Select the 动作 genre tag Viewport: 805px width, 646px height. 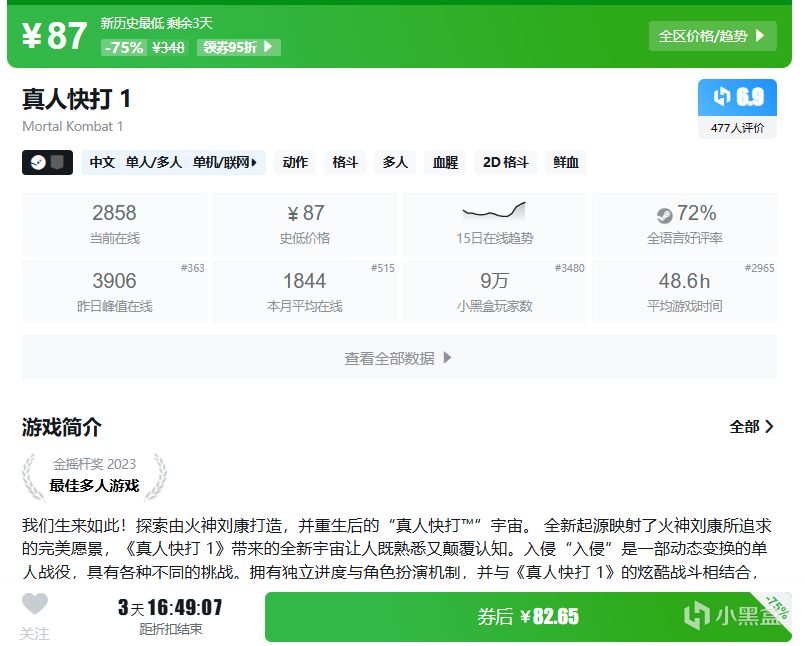295,162
